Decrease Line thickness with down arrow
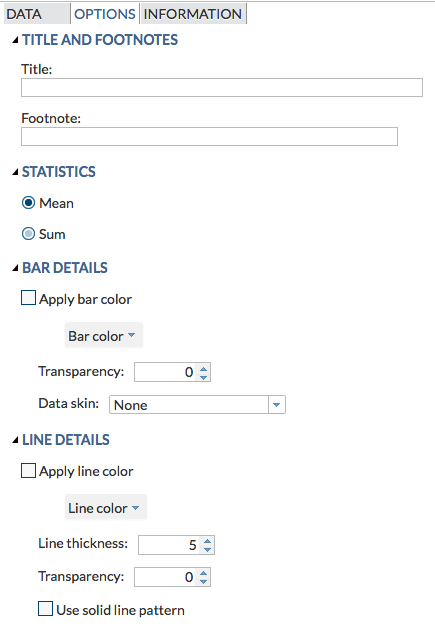 pos(207,550)
